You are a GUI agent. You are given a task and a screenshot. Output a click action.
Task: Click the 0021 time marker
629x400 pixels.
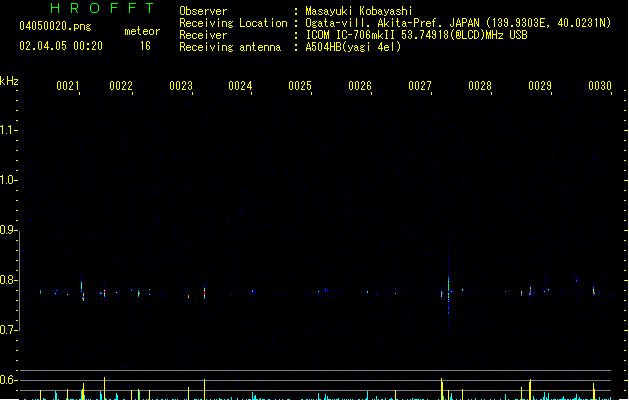tap(68, 86)
